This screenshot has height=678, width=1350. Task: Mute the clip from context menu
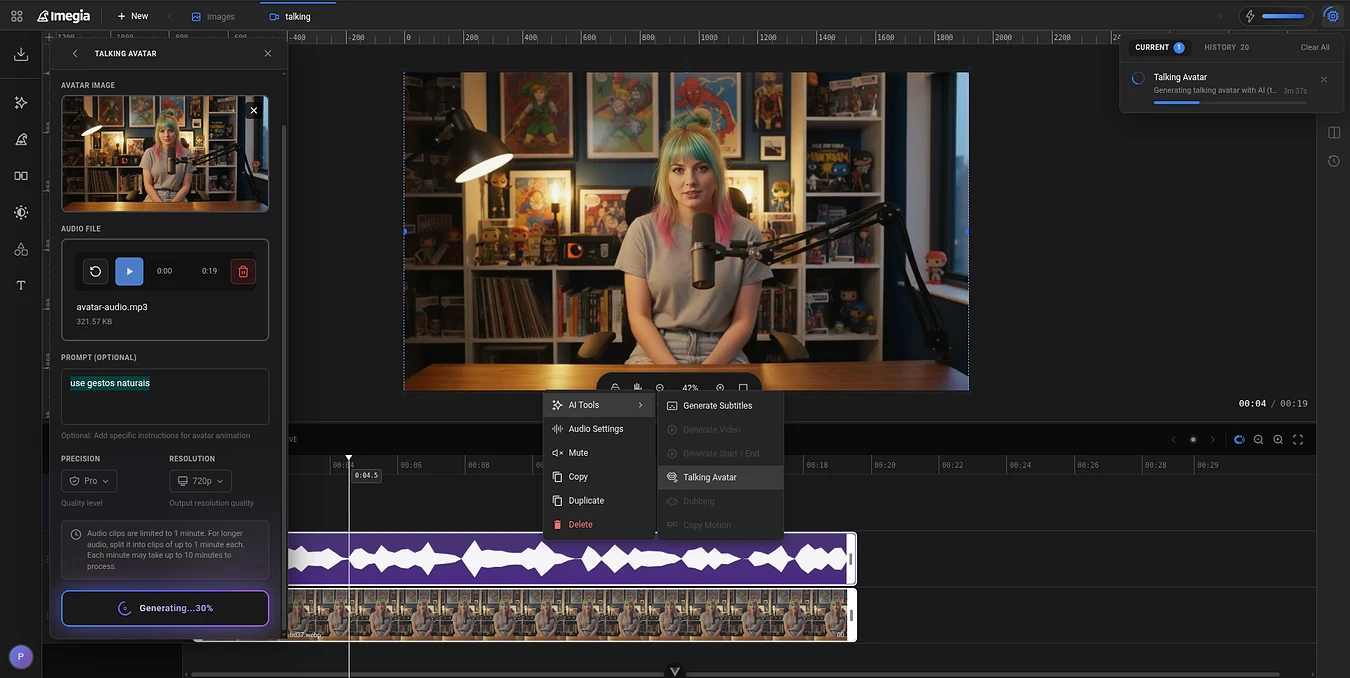tap(578, 453)
